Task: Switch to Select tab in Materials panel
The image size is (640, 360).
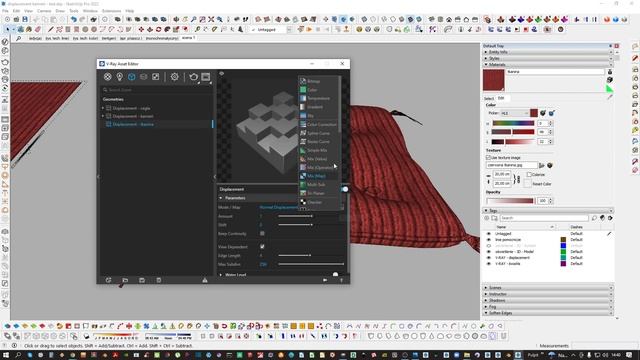Action: 489,98
